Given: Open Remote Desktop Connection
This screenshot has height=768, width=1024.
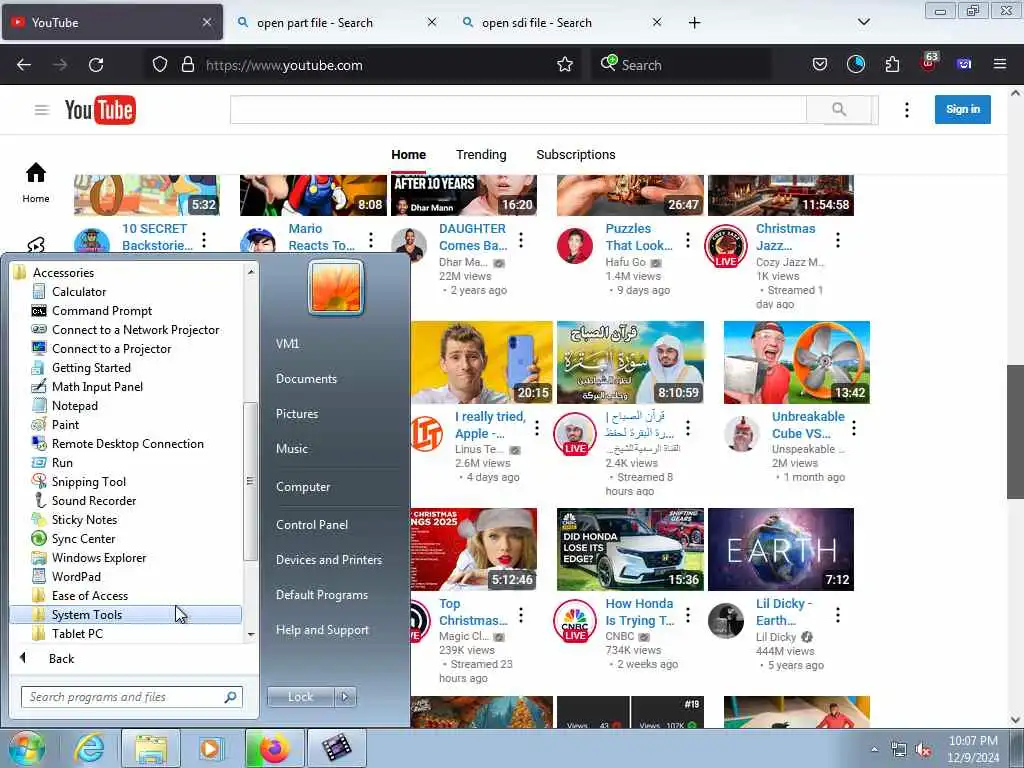Looking at the screenshot, I should pos(127,443).
